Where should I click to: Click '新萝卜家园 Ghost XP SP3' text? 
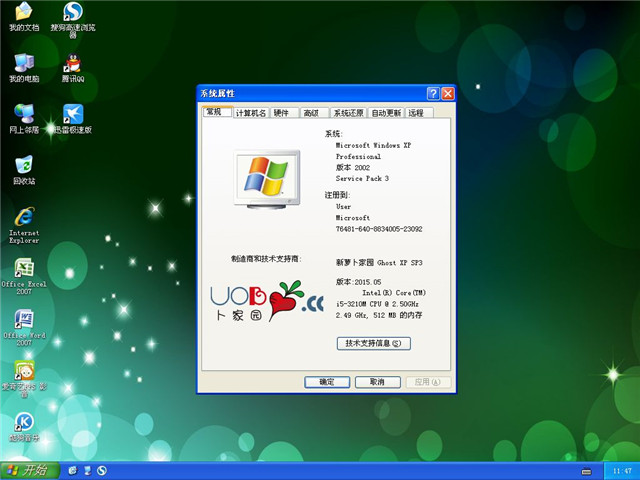pyautogui.click(x=379, y=262)
